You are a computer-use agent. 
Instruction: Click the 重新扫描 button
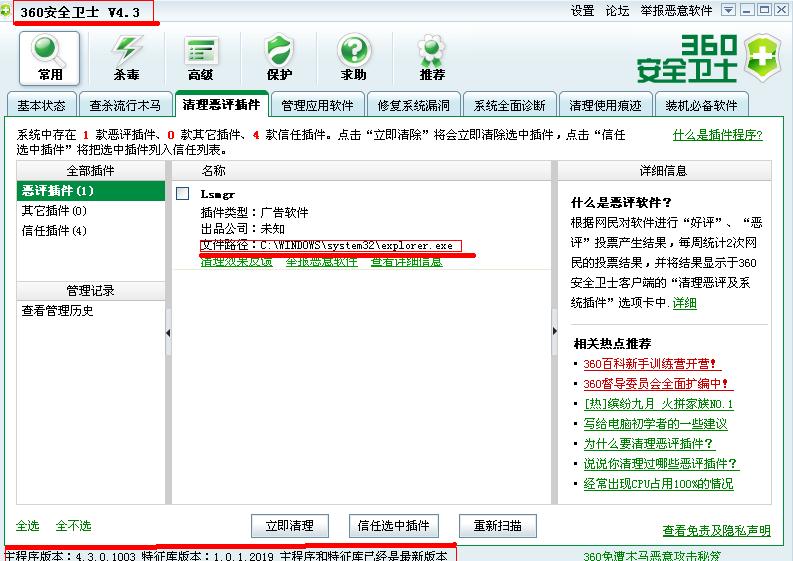(x=498, y=526)
